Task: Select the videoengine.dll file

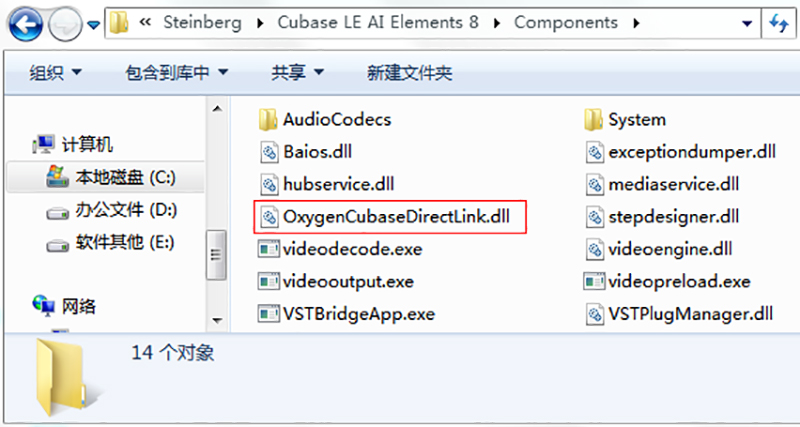Action: (659, 249)
